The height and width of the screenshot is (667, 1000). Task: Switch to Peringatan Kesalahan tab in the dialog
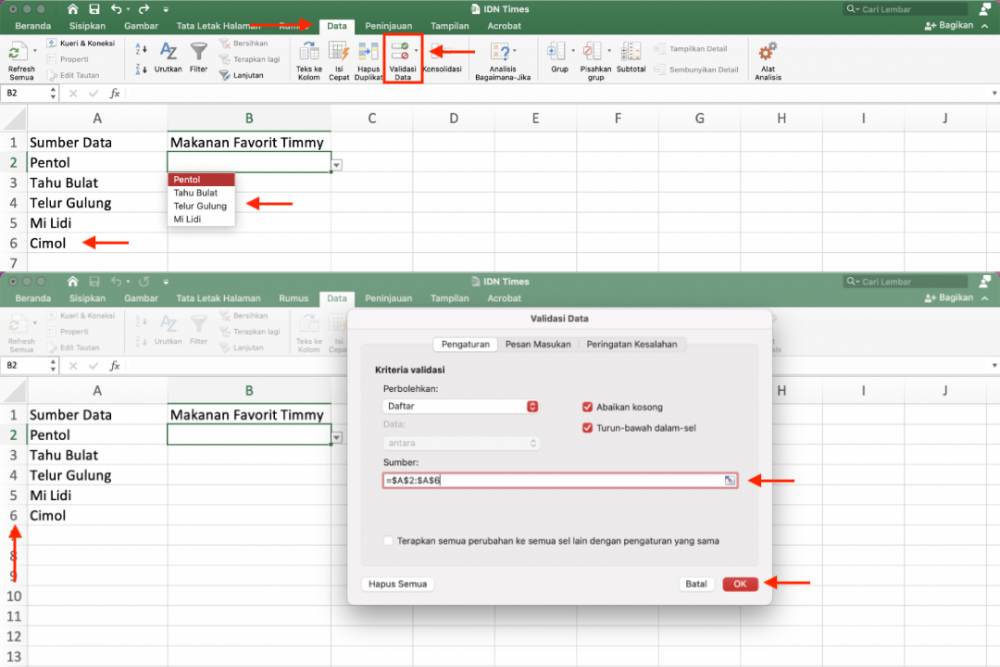coord(632,344)
